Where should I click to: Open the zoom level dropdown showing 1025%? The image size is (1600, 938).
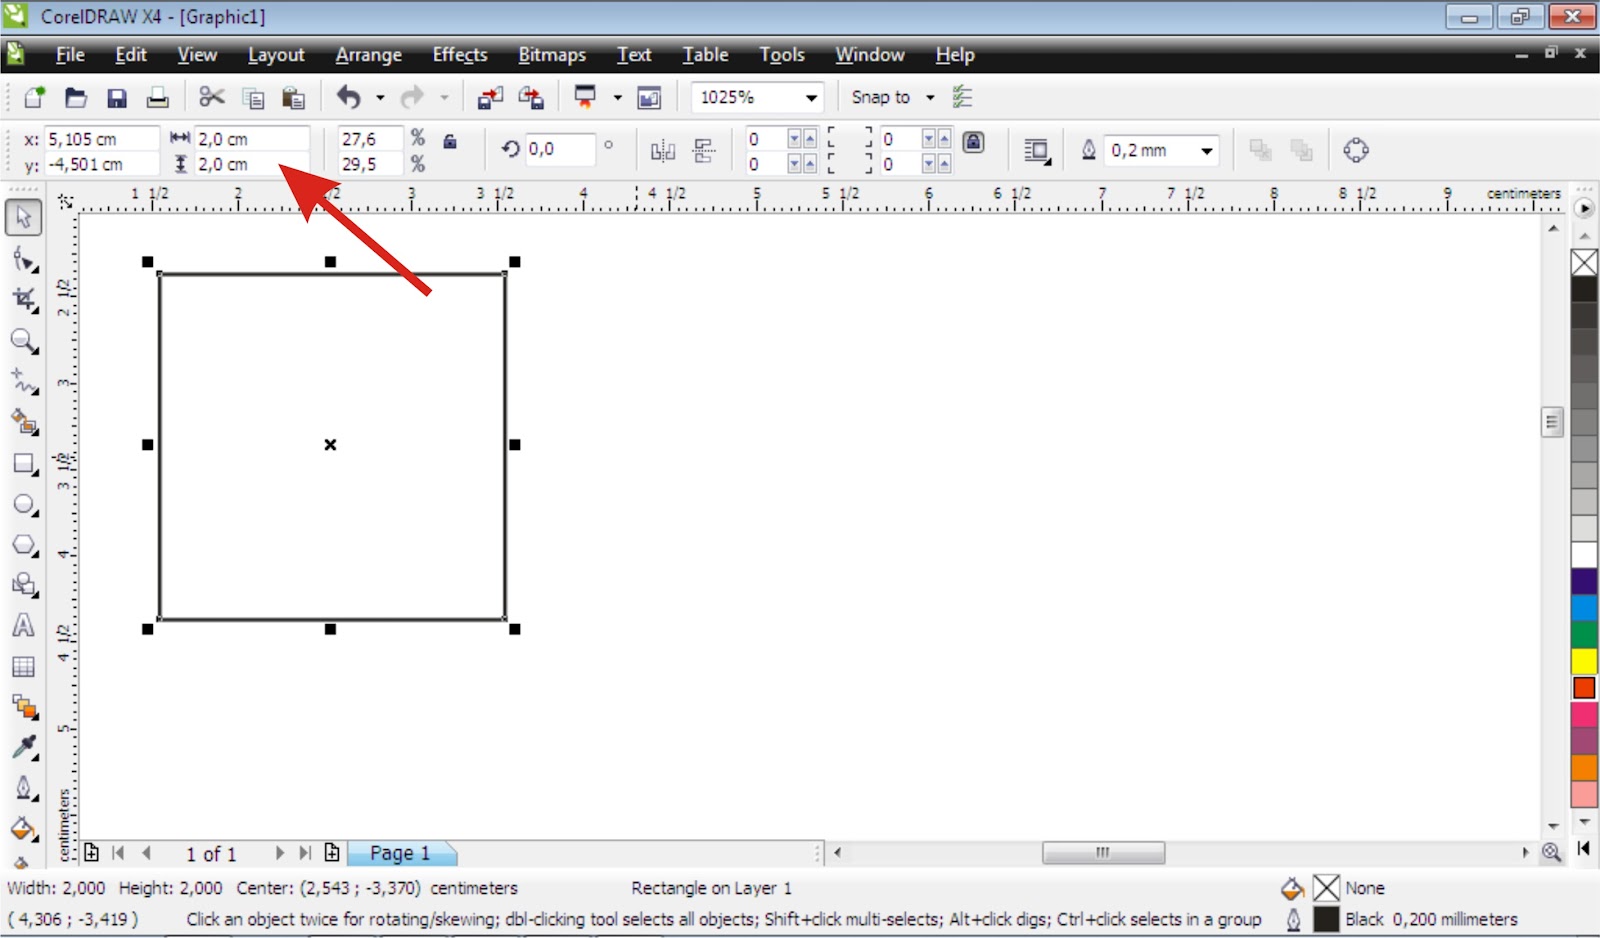click(810, 97)
